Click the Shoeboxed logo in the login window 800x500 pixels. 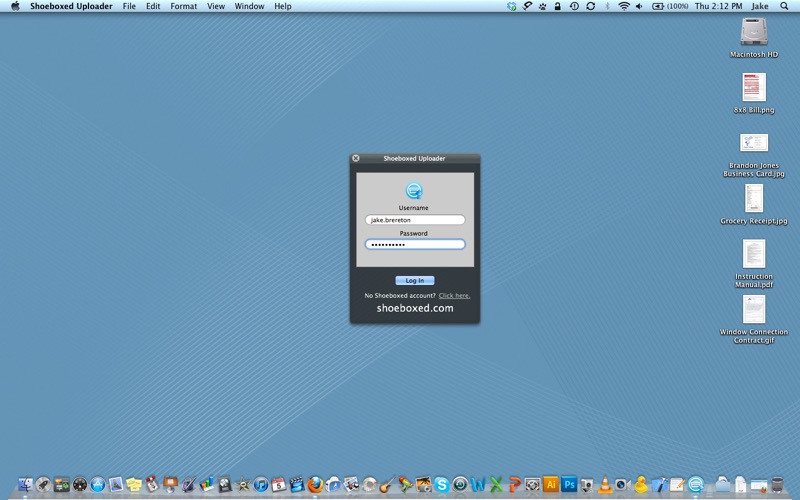(414, 190)
